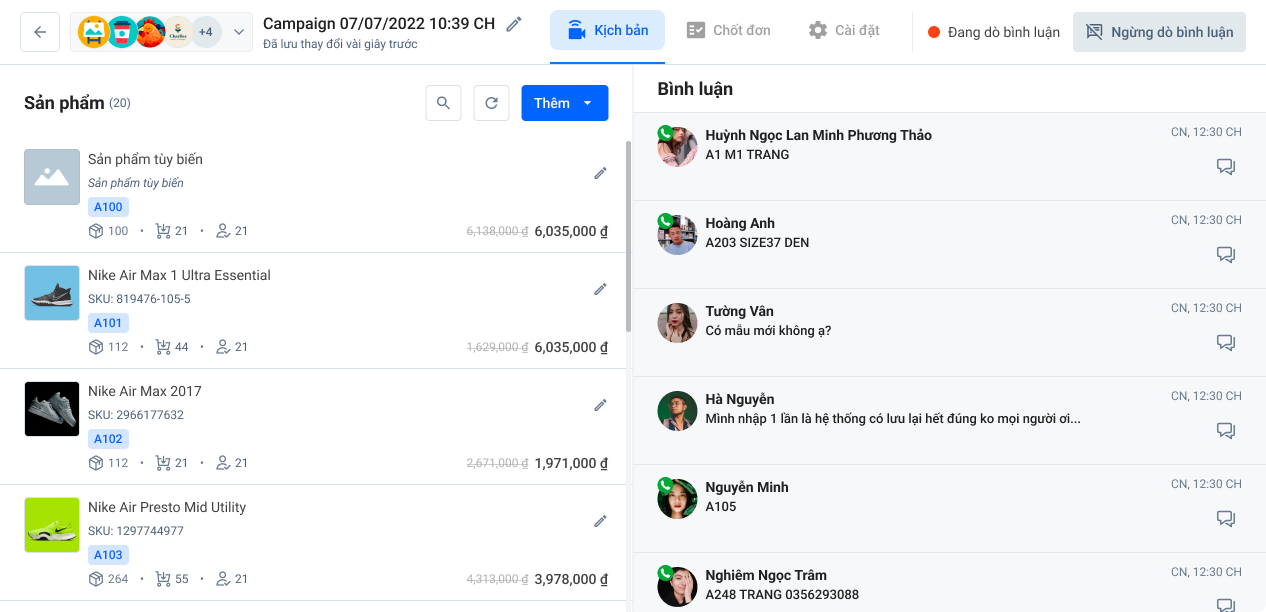Click the product list scrollbar
Viewport: 1266px width, 612px height.
click(628, 236)
